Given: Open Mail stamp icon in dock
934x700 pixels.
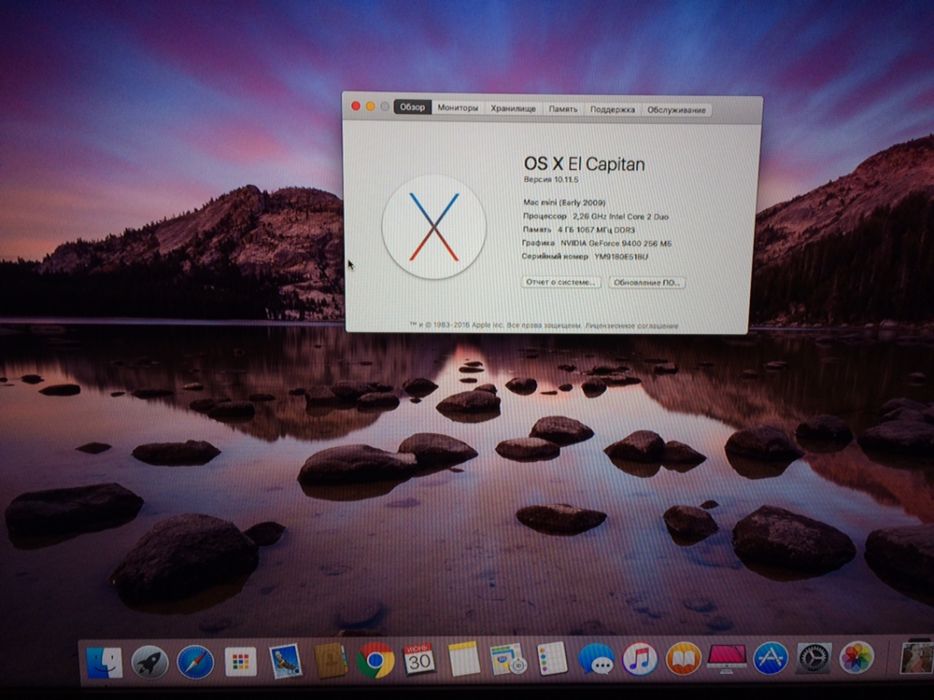Looking at the screenshot, I should tap(286, 661).
